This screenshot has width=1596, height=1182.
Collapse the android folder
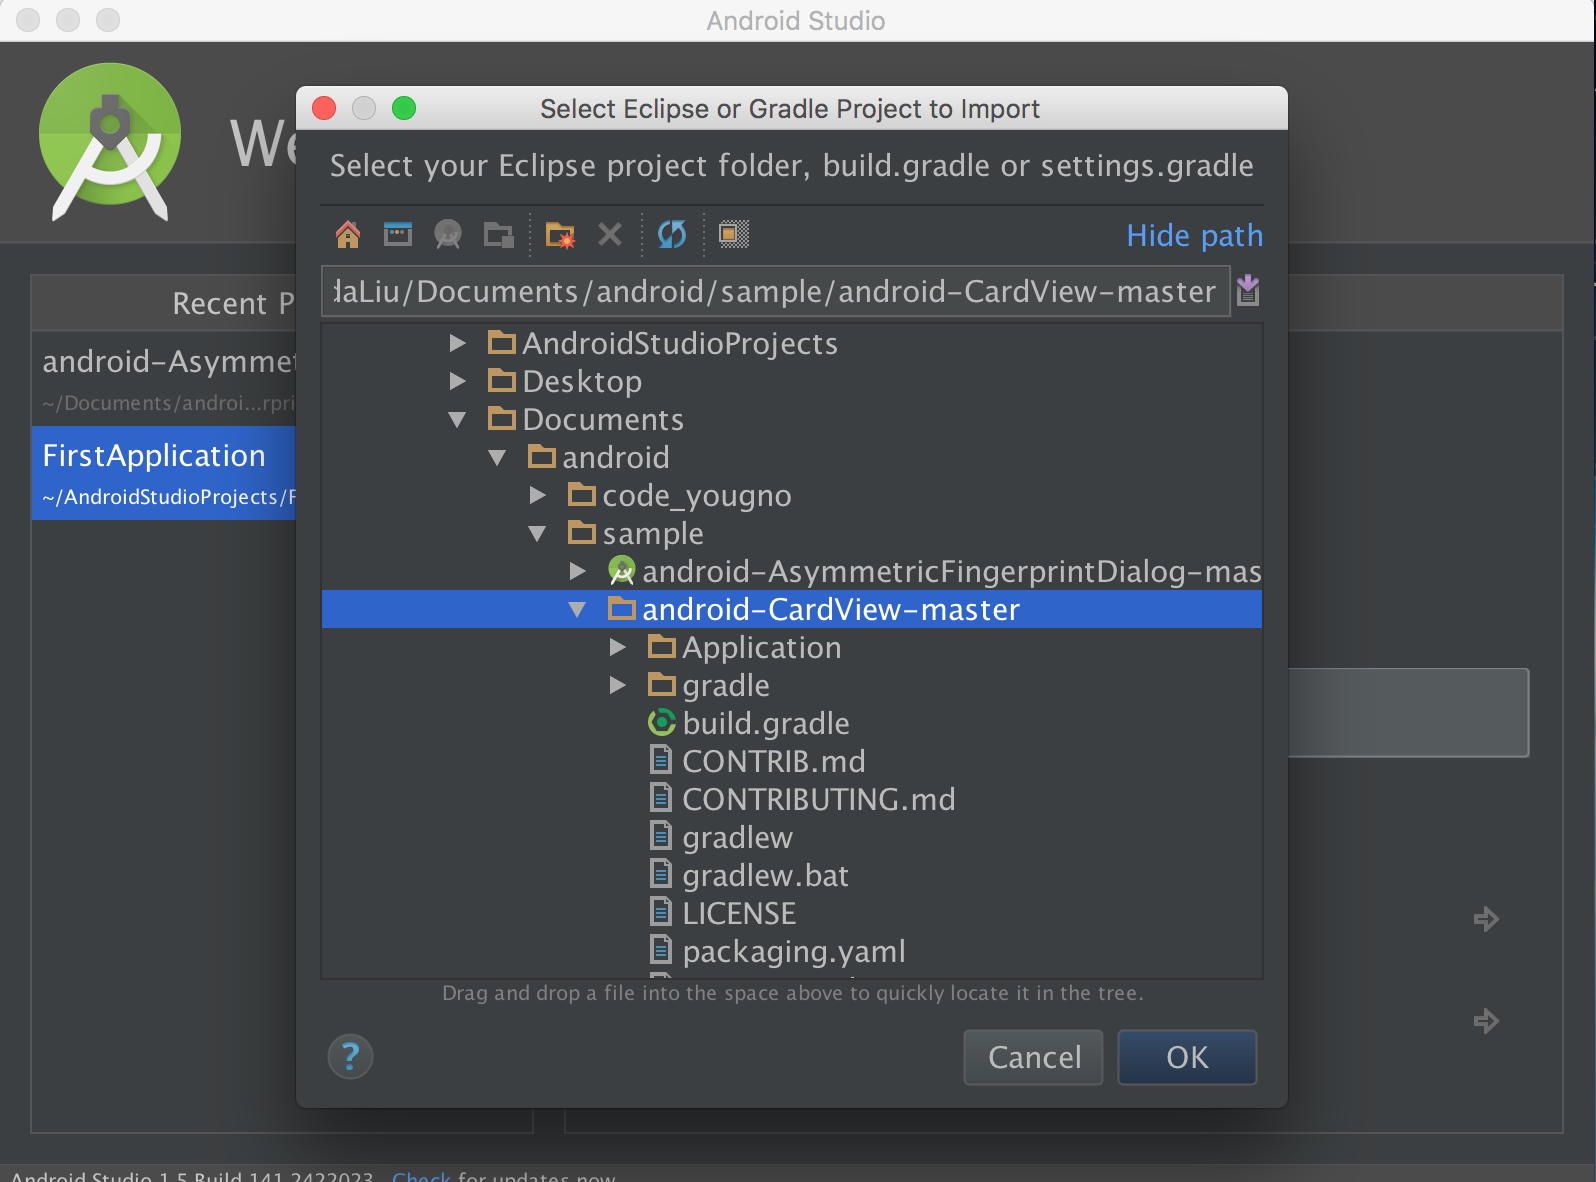coord(498,457)
